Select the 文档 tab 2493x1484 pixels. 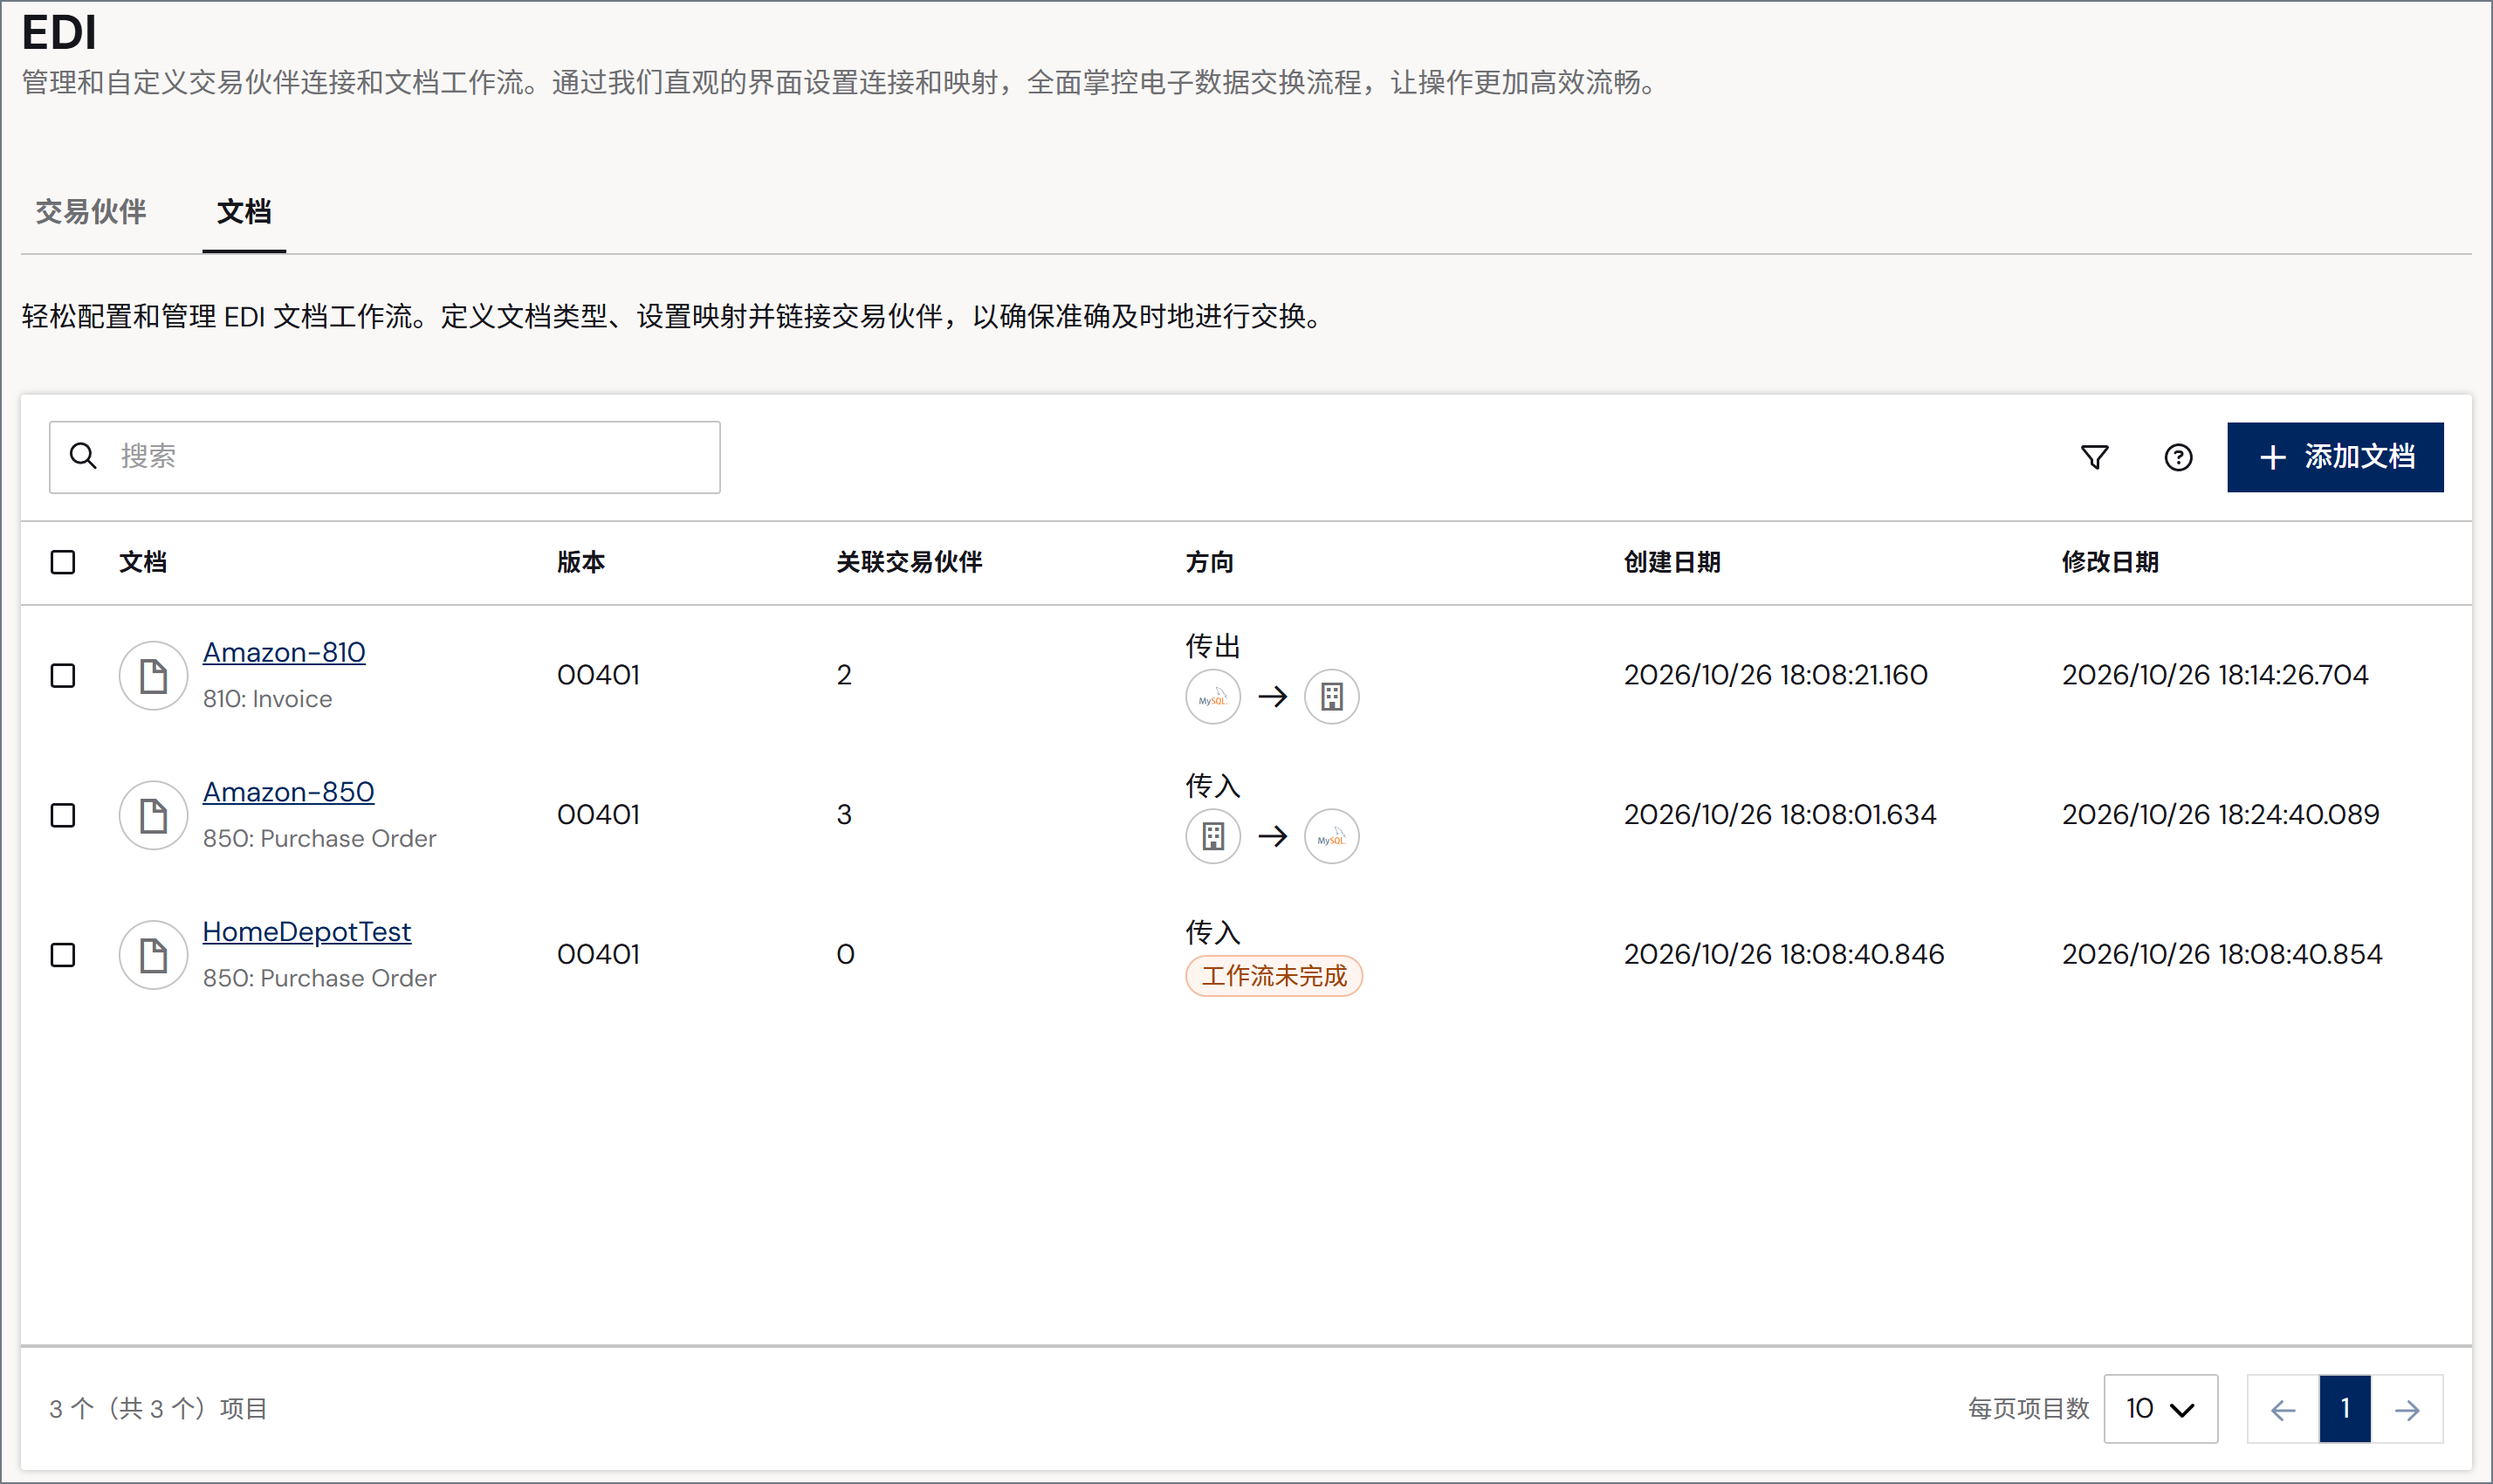[244, 212]
